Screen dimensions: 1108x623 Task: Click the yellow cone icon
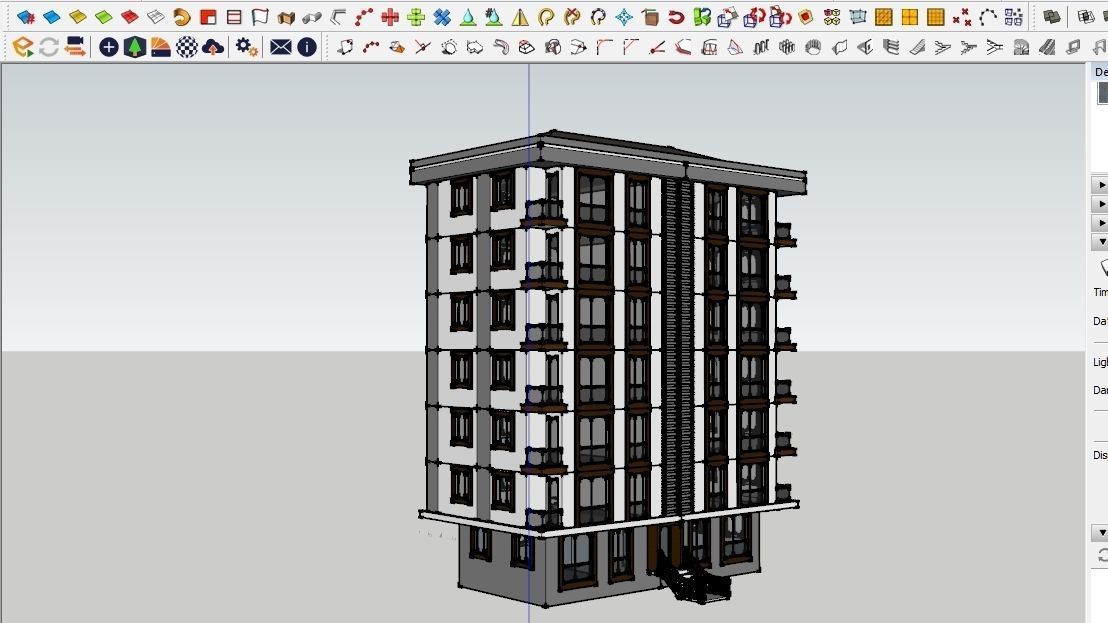tap(520, 16)
